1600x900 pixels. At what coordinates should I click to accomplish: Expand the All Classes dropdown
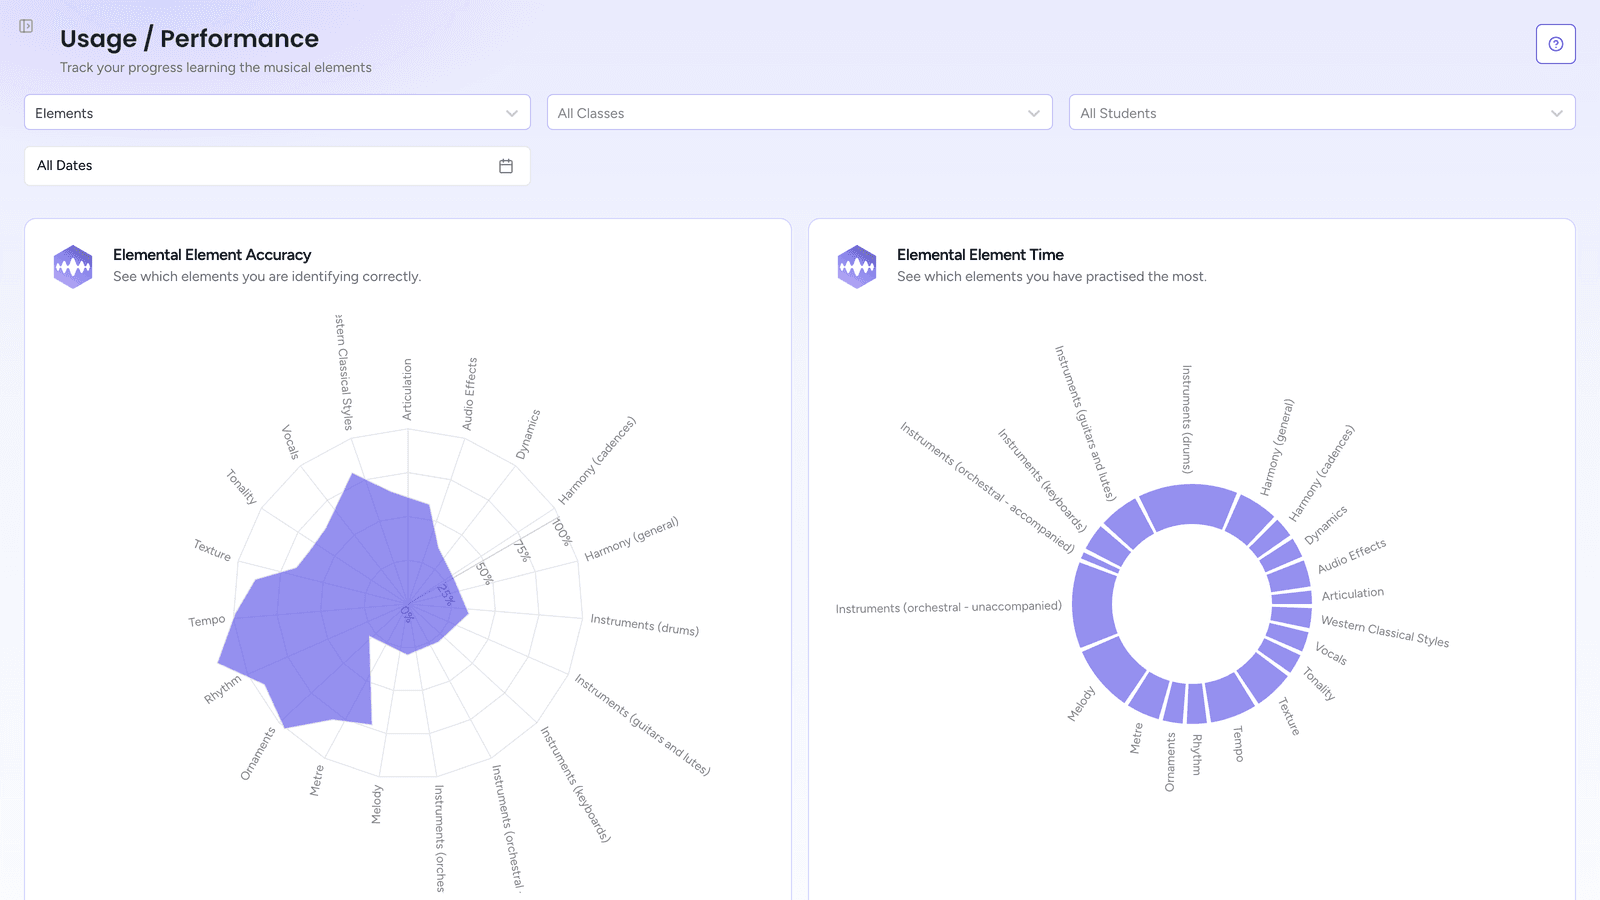[x=799, y=113]
